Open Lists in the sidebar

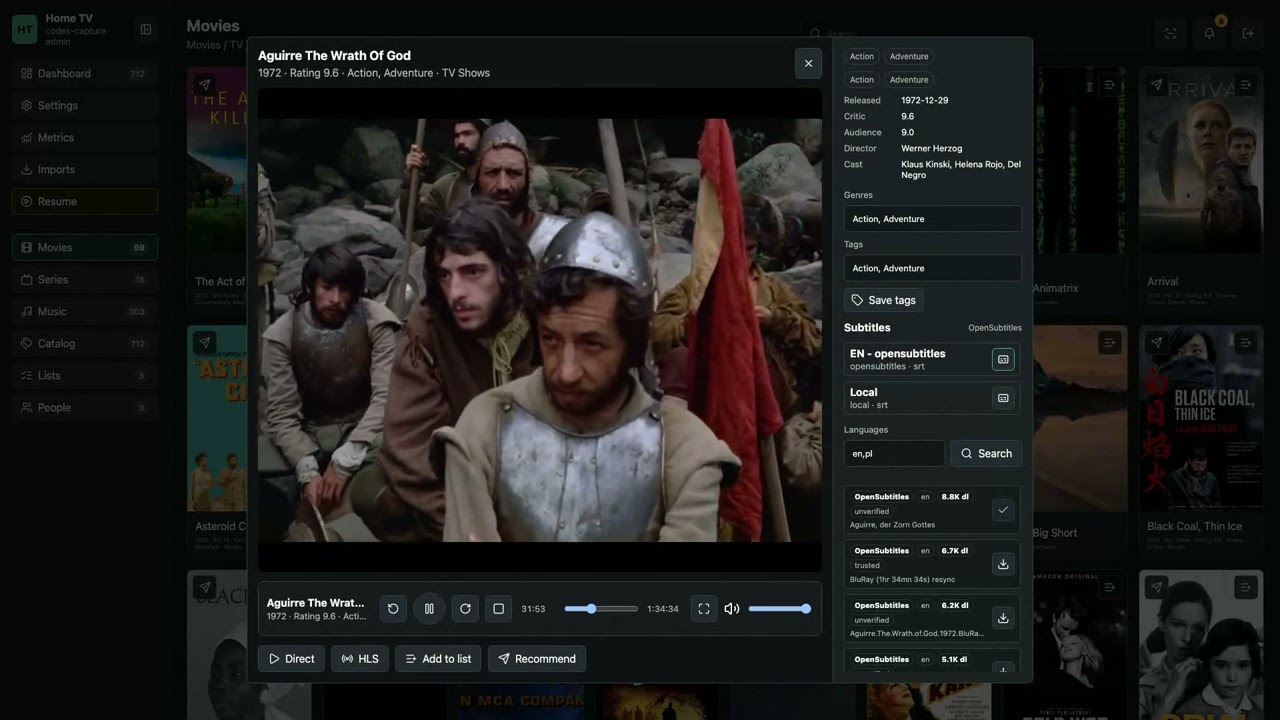click(x=85, y=375)
